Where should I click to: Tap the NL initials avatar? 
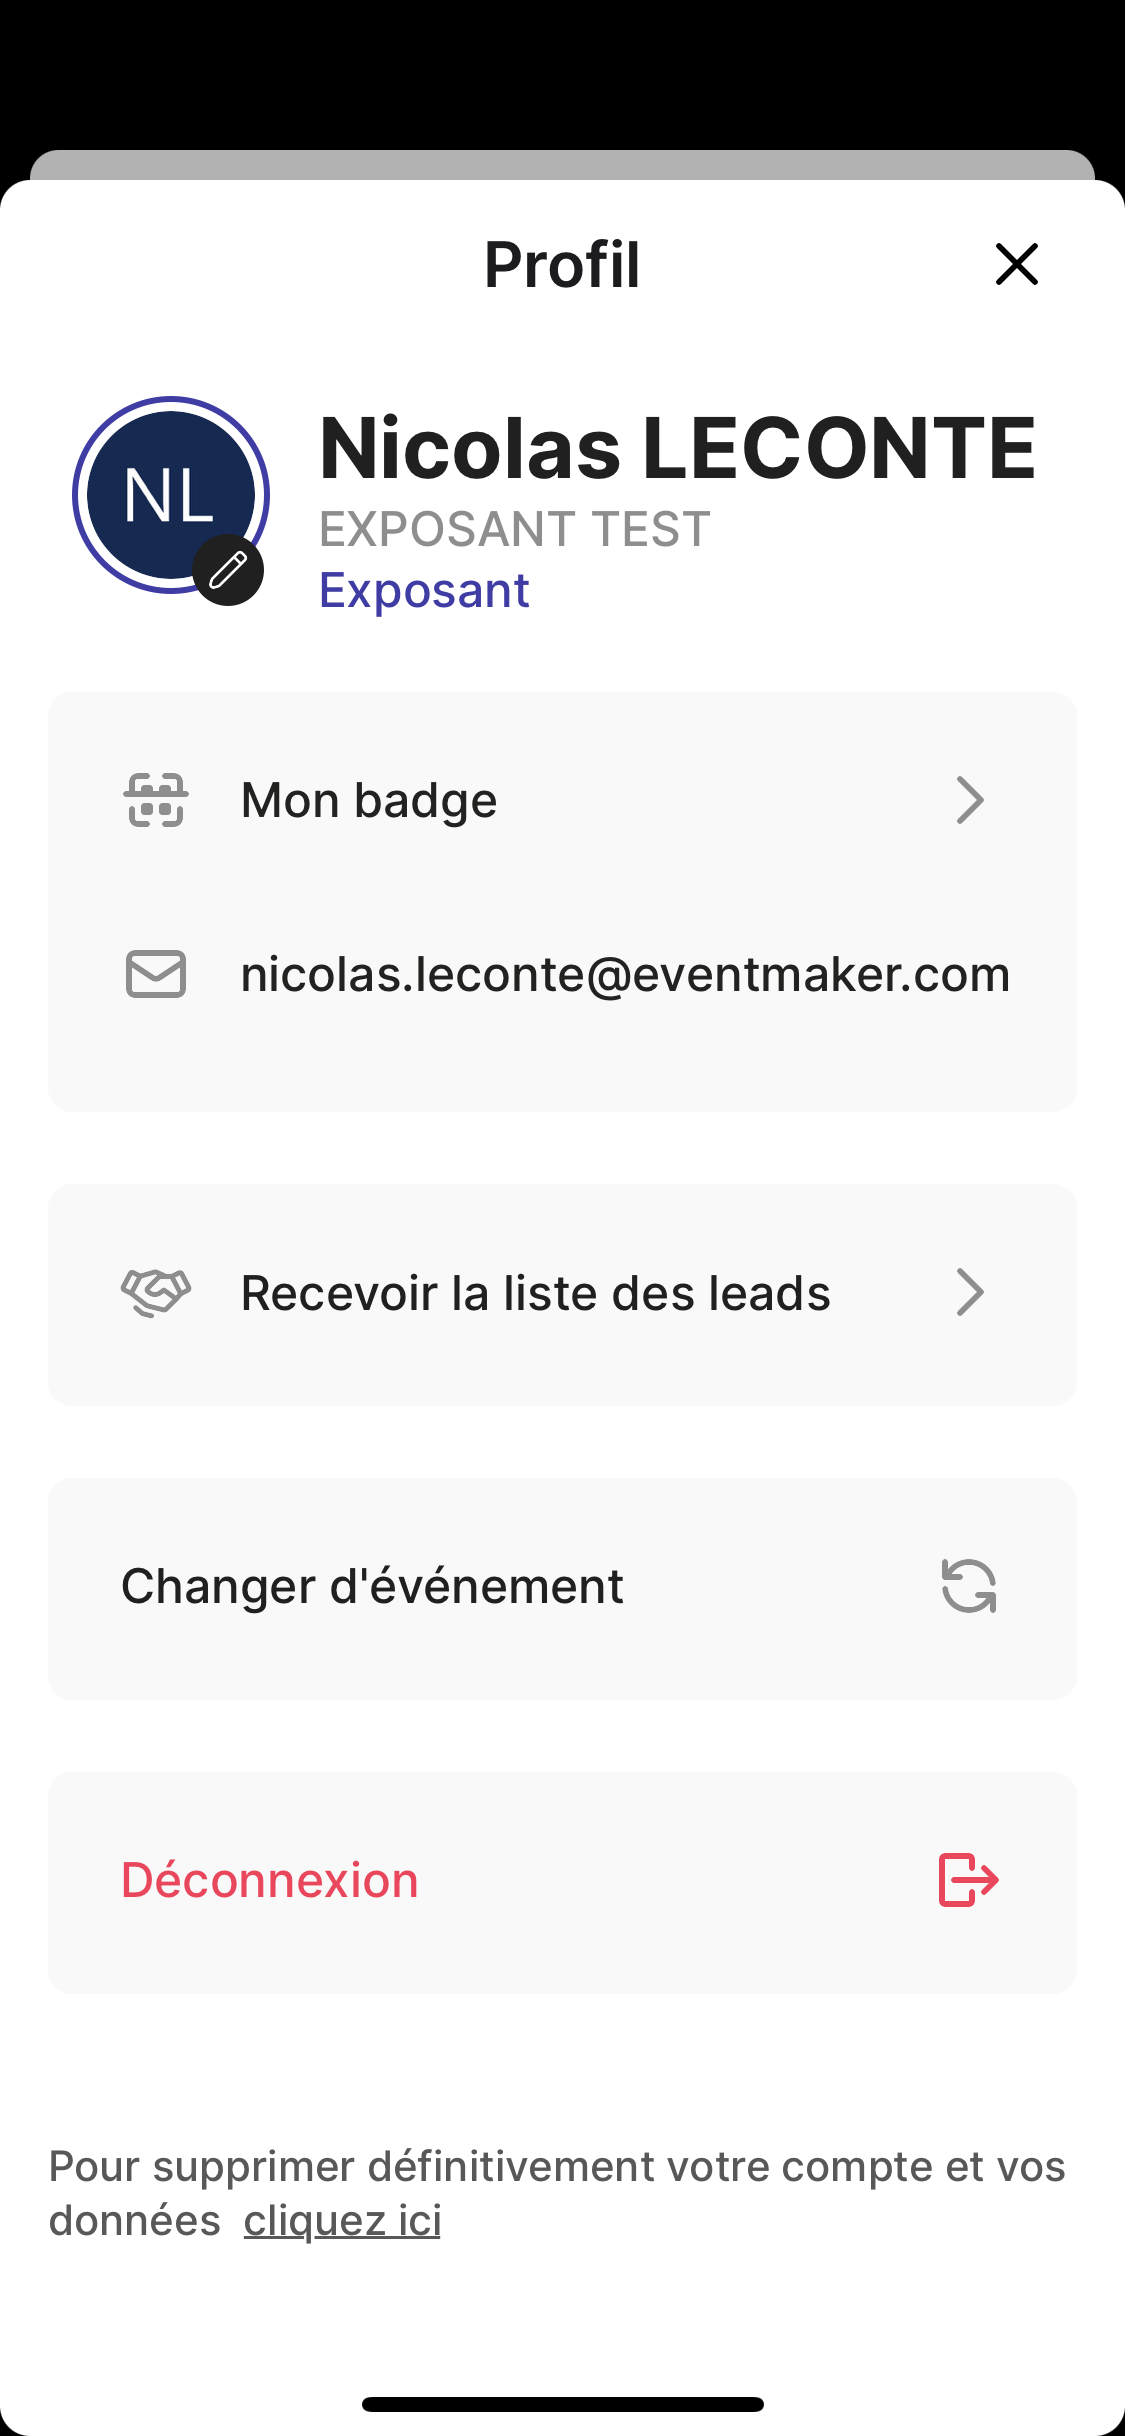pos(168,492)
